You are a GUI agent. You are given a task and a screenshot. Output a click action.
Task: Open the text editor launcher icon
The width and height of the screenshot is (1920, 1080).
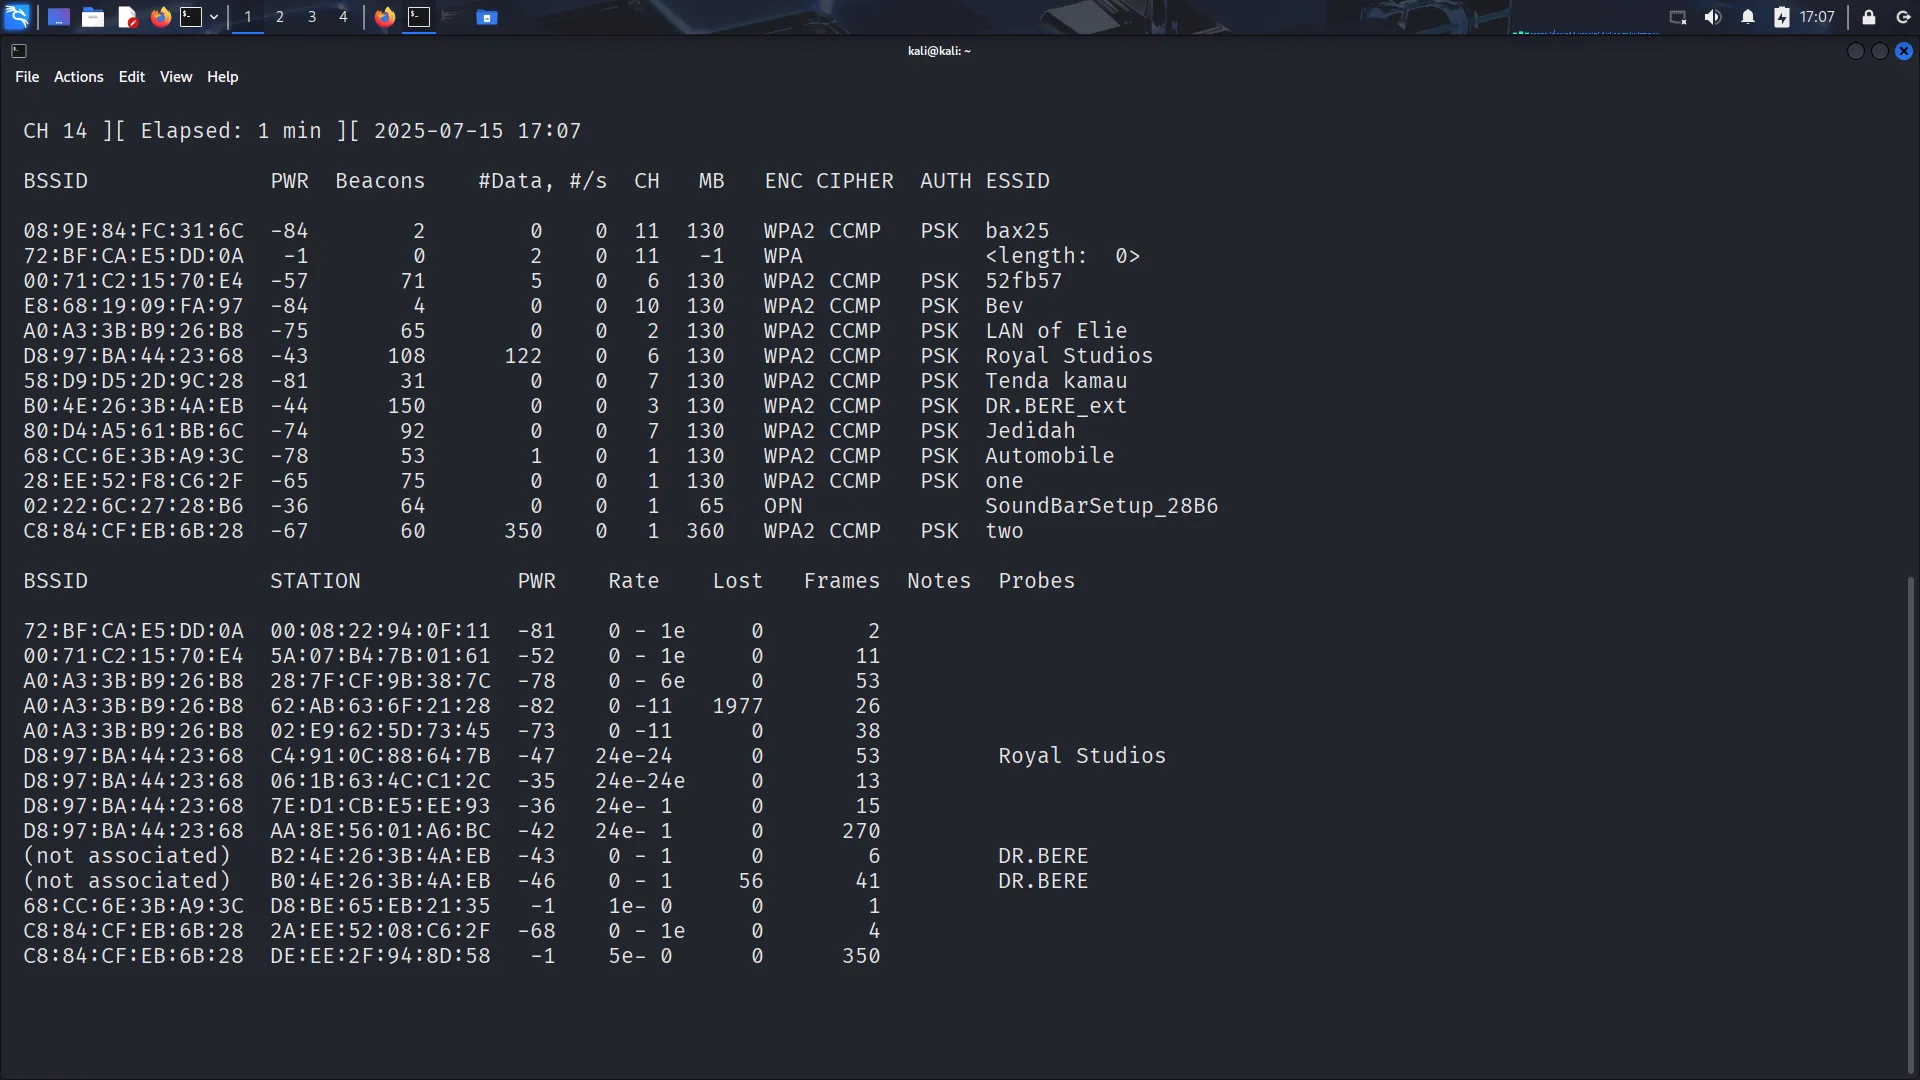pyautogui.click(x=127, y=17)
